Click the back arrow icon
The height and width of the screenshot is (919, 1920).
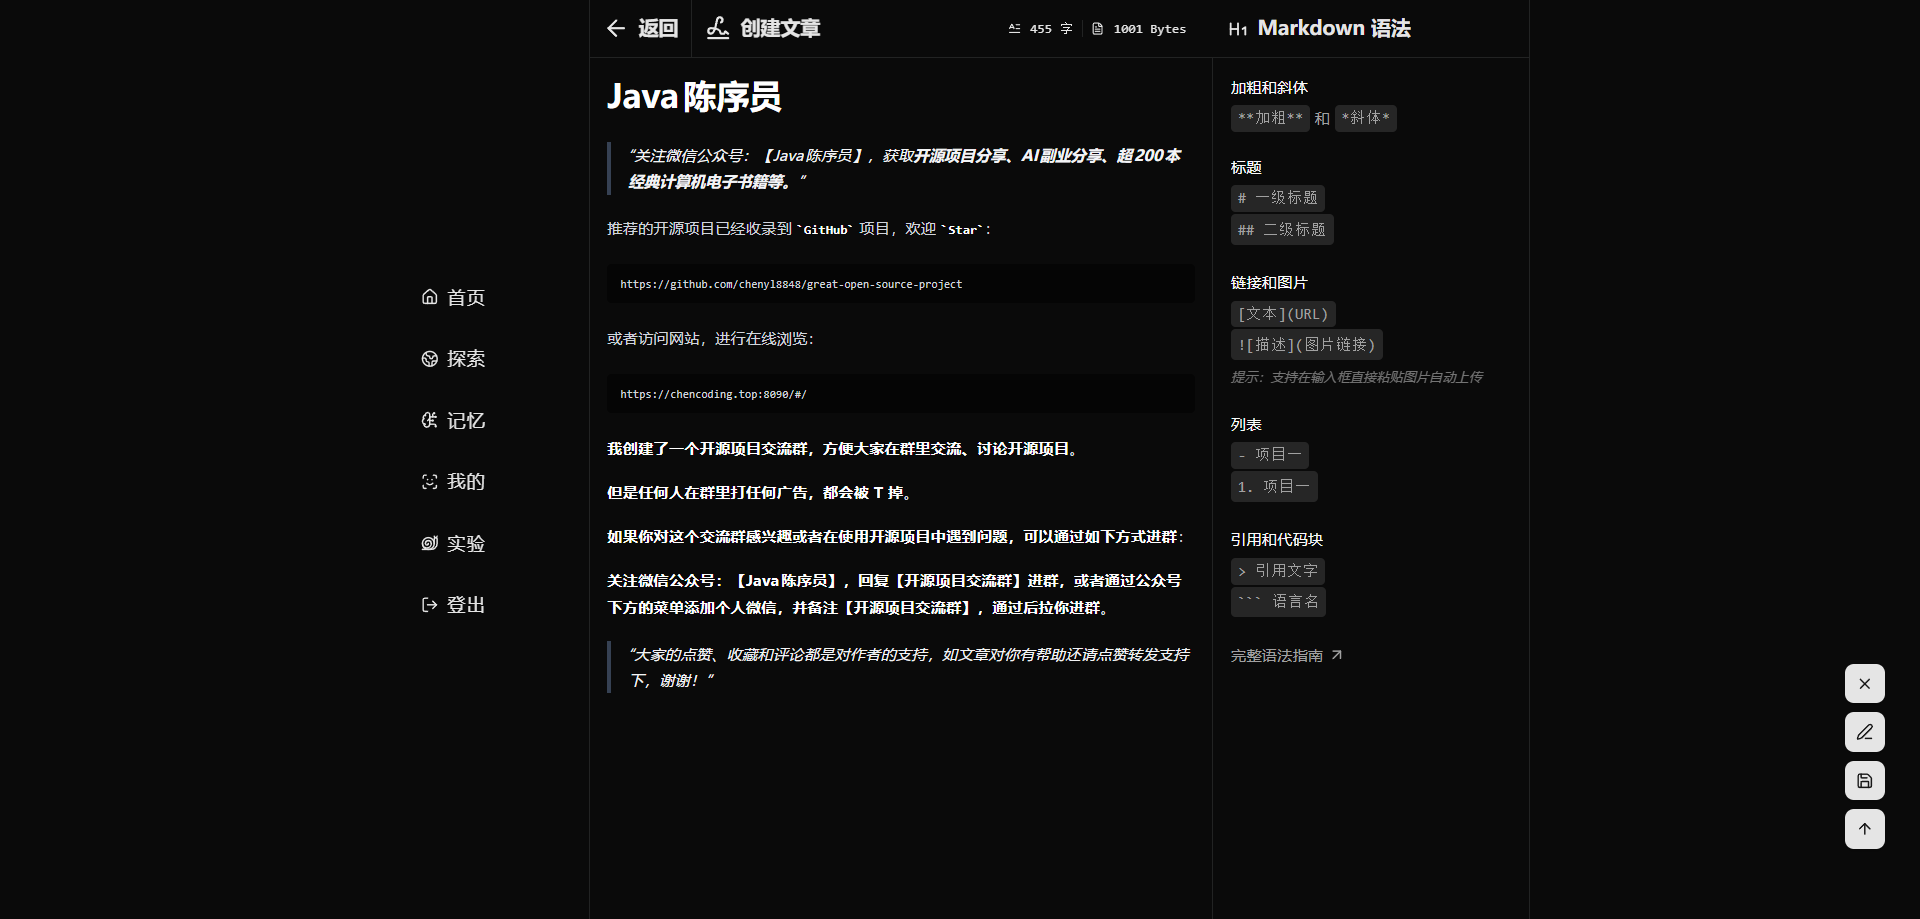point(616,28)
